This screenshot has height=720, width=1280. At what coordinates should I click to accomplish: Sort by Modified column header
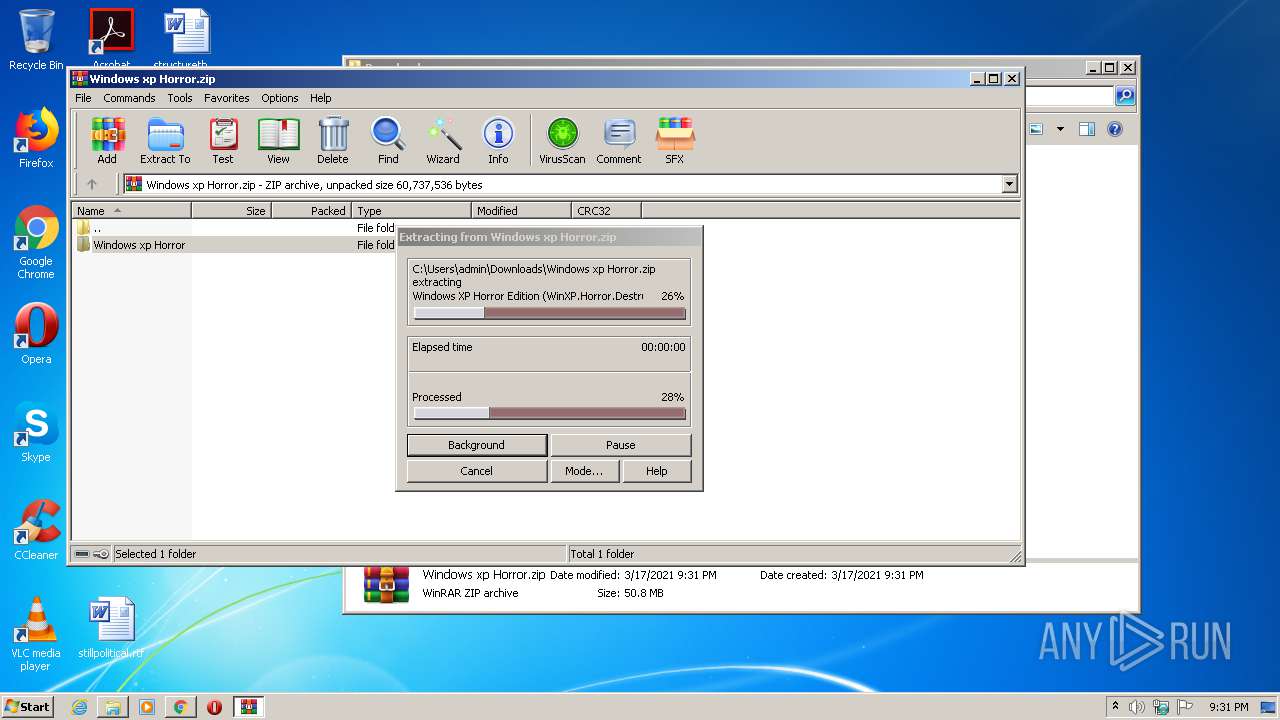[x=521, y=211]
